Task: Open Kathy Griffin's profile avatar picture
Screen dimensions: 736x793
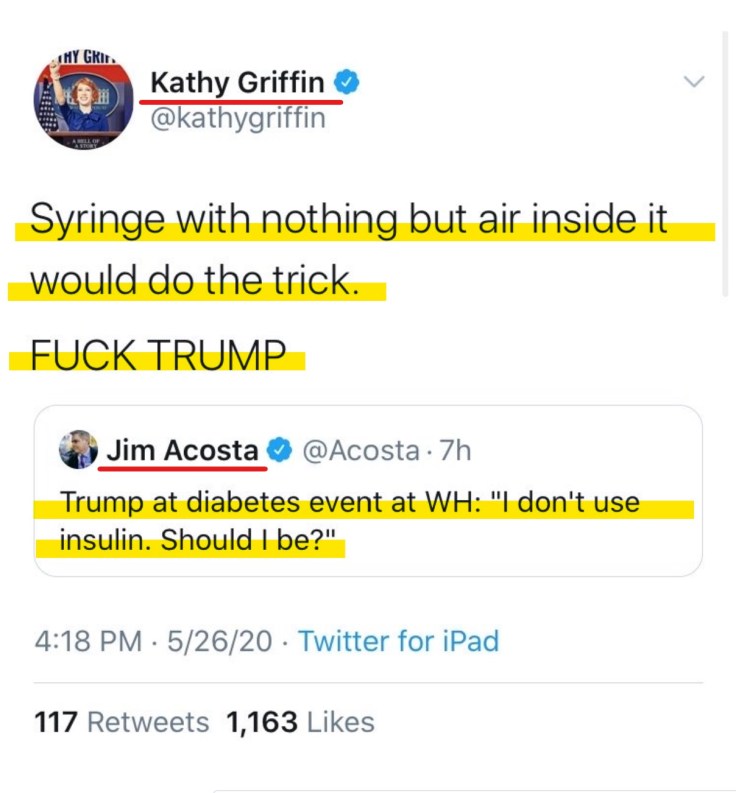Action: (x=84, y=104)
